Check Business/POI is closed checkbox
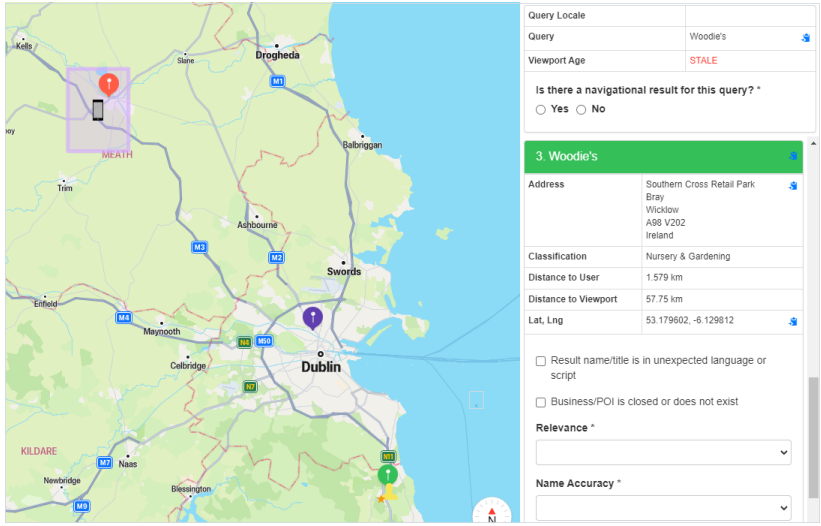 pos(541,402)
